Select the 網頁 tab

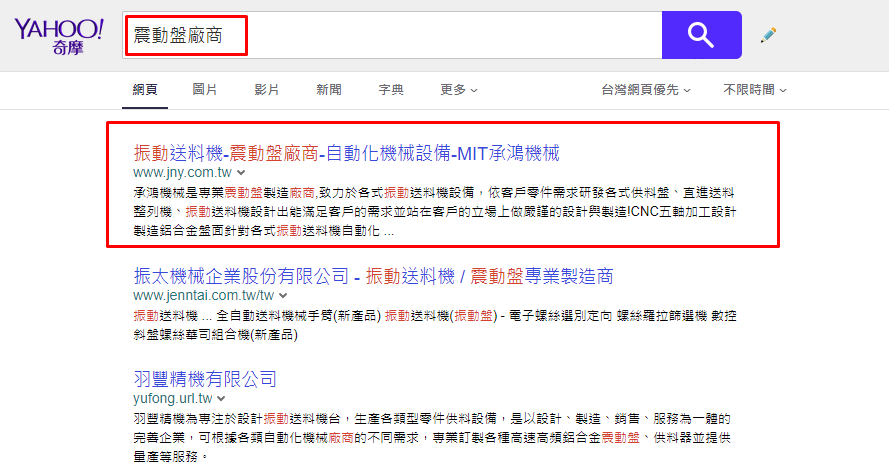[x=145, y=90]
